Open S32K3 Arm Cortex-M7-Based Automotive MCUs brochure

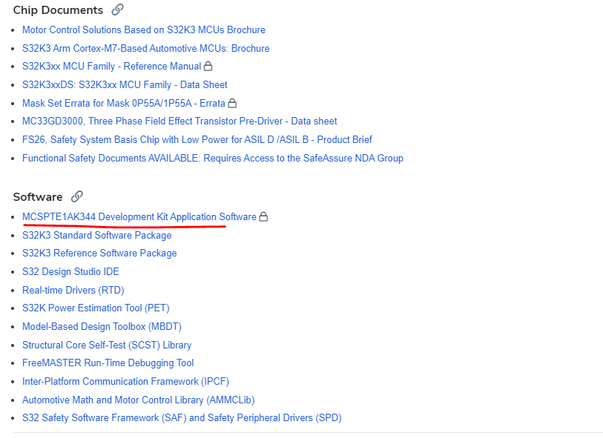coord(146,48)
